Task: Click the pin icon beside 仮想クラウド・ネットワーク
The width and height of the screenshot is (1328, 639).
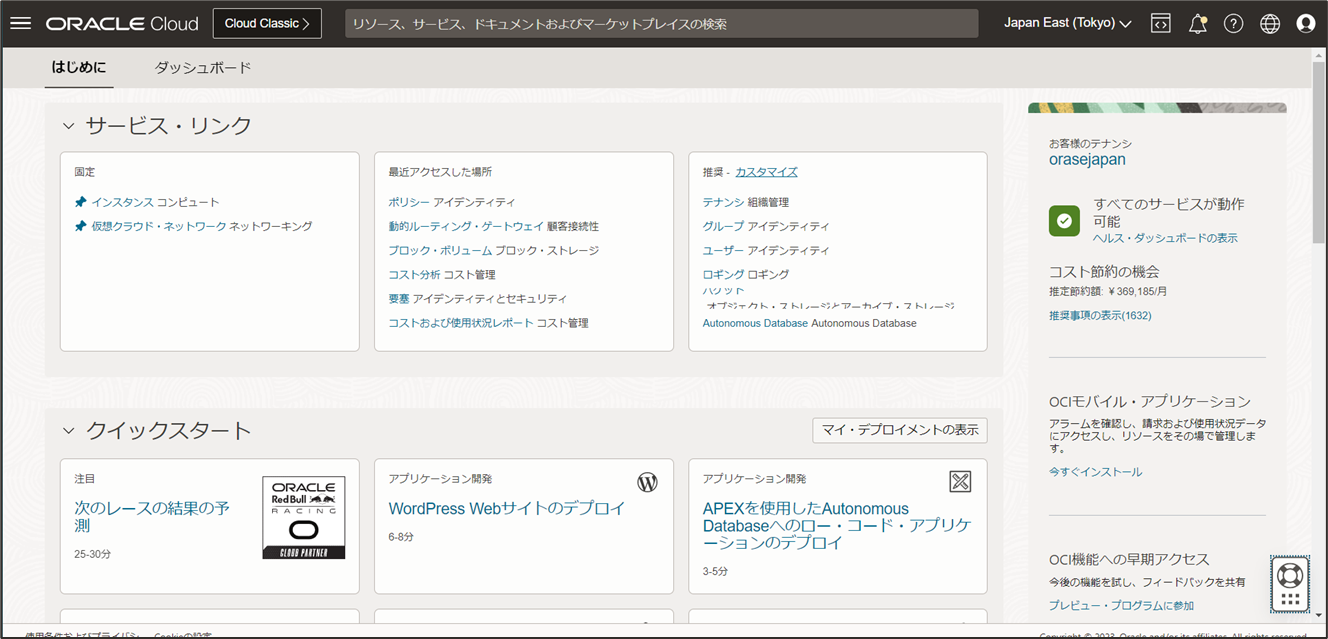Action: pos(81,226)
